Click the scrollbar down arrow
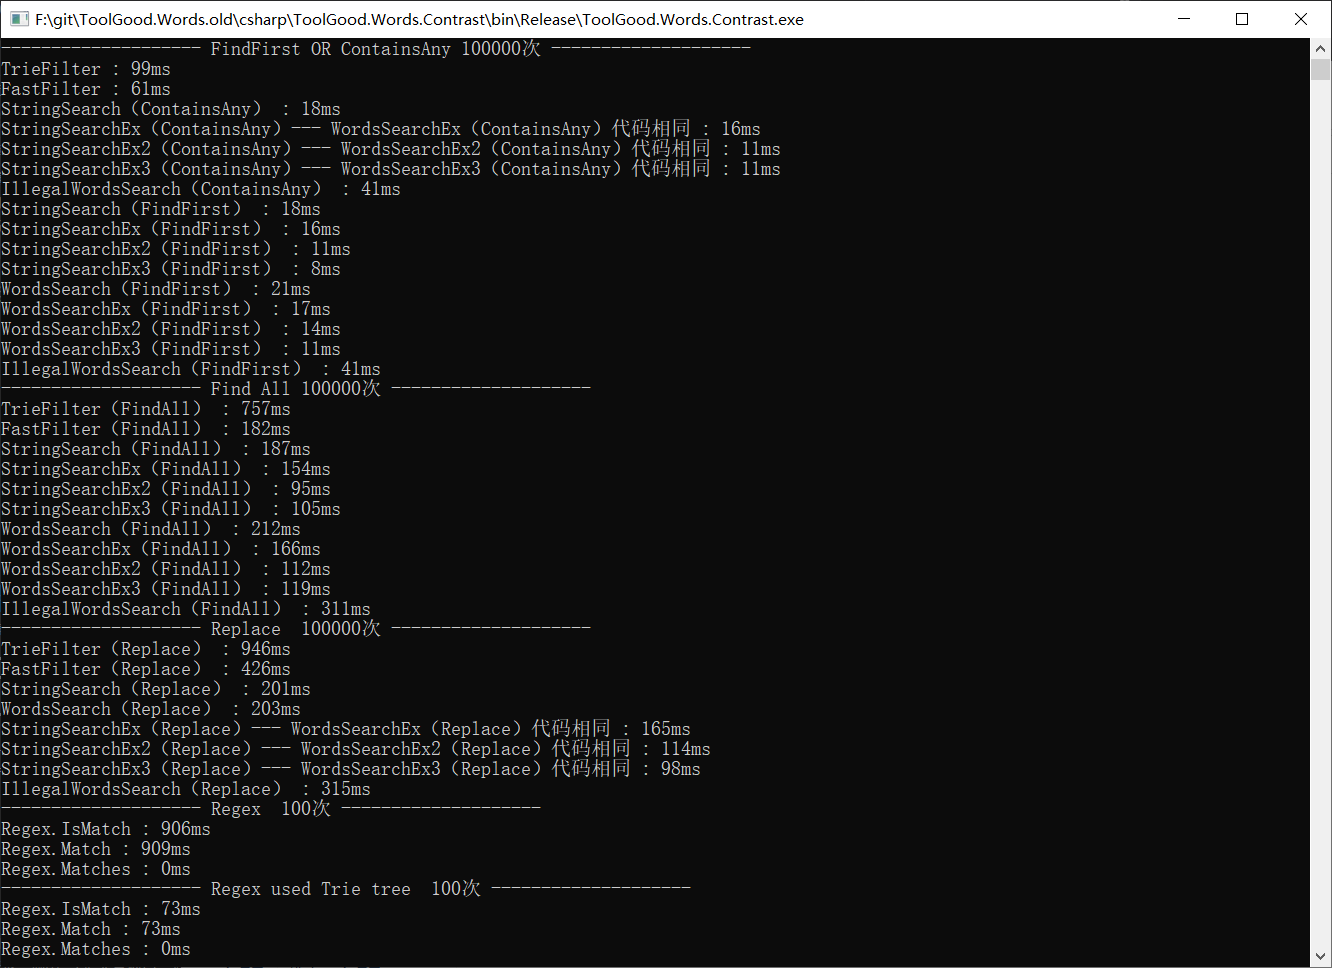Image resolution: width=1332 pixels, height=968 pixels. coord(1320,957)
